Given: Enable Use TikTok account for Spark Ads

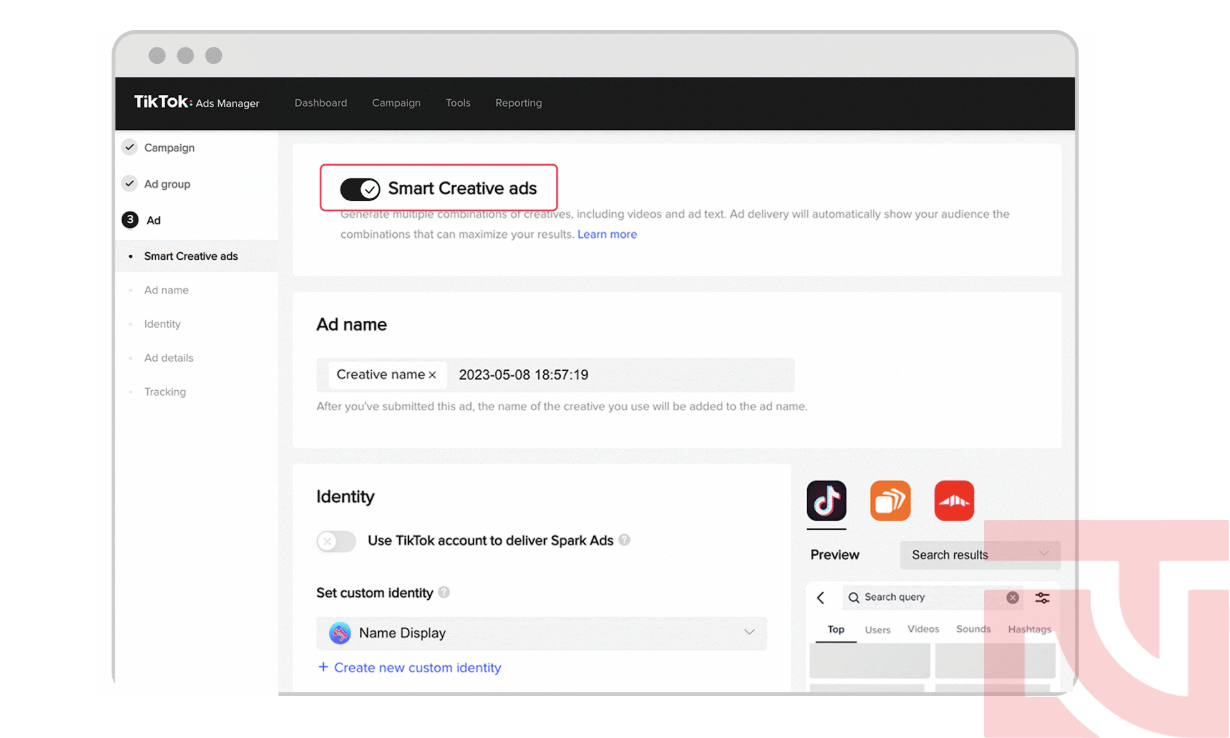Looking at the screenshot, I should click(336, 541).
